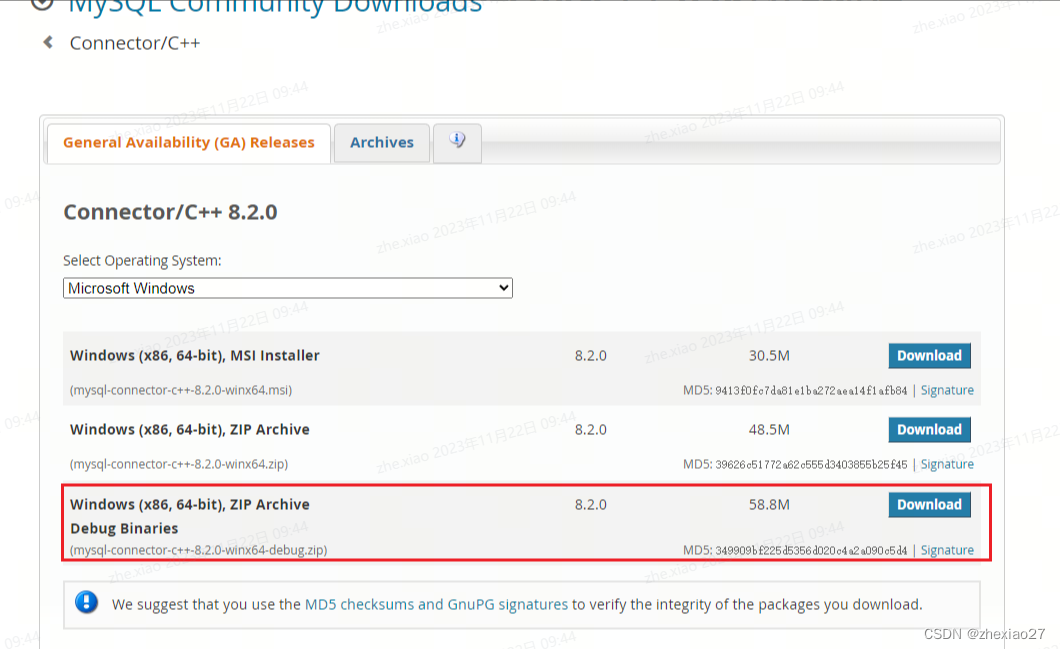Open MD5 checksums and GnuPG signatures link
Image resolution: width=1060 pixels, height=649 pixels.
(x=436, y=604)
